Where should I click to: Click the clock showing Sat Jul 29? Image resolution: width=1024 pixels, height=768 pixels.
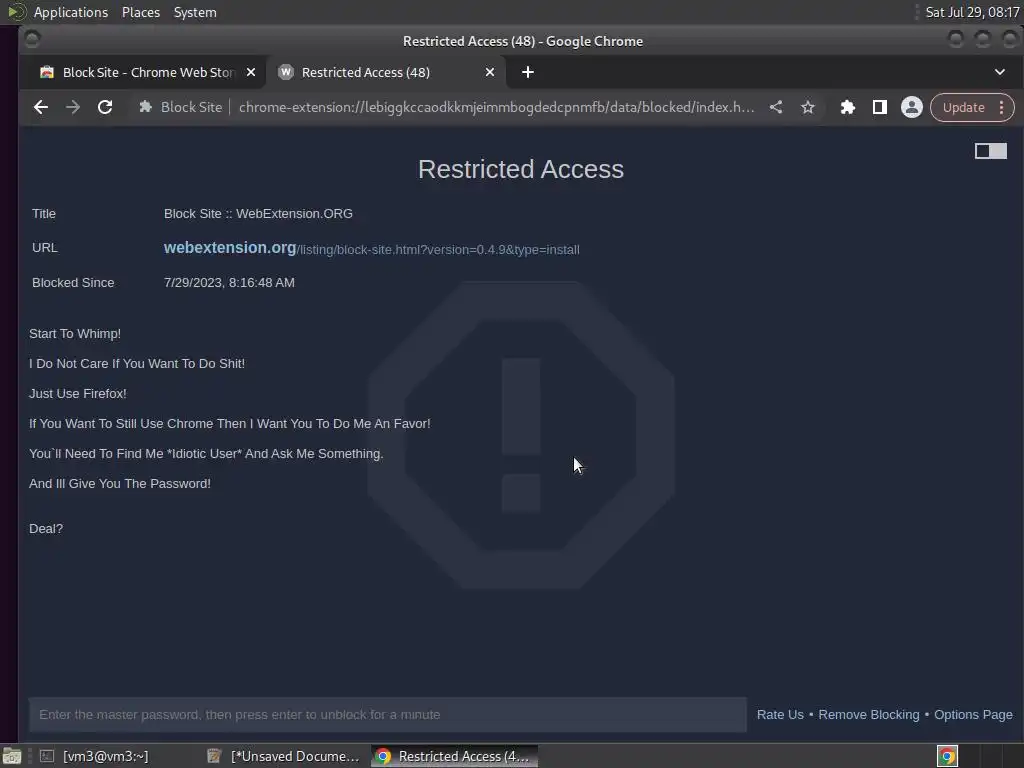point(972,12)
